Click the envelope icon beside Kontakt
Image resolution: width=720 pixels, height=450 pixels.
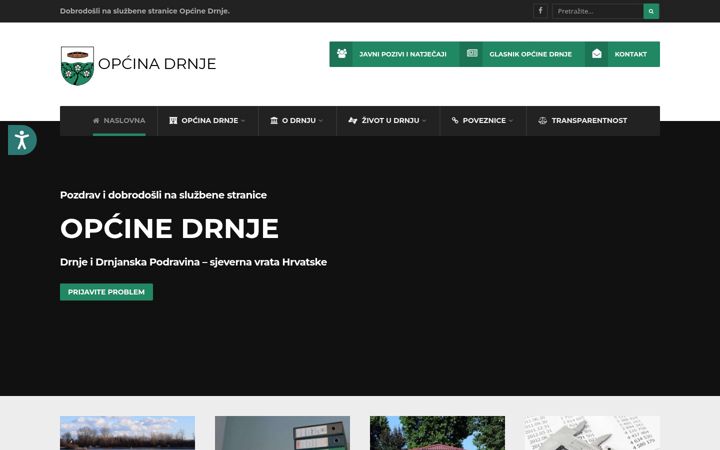point(596,54)
